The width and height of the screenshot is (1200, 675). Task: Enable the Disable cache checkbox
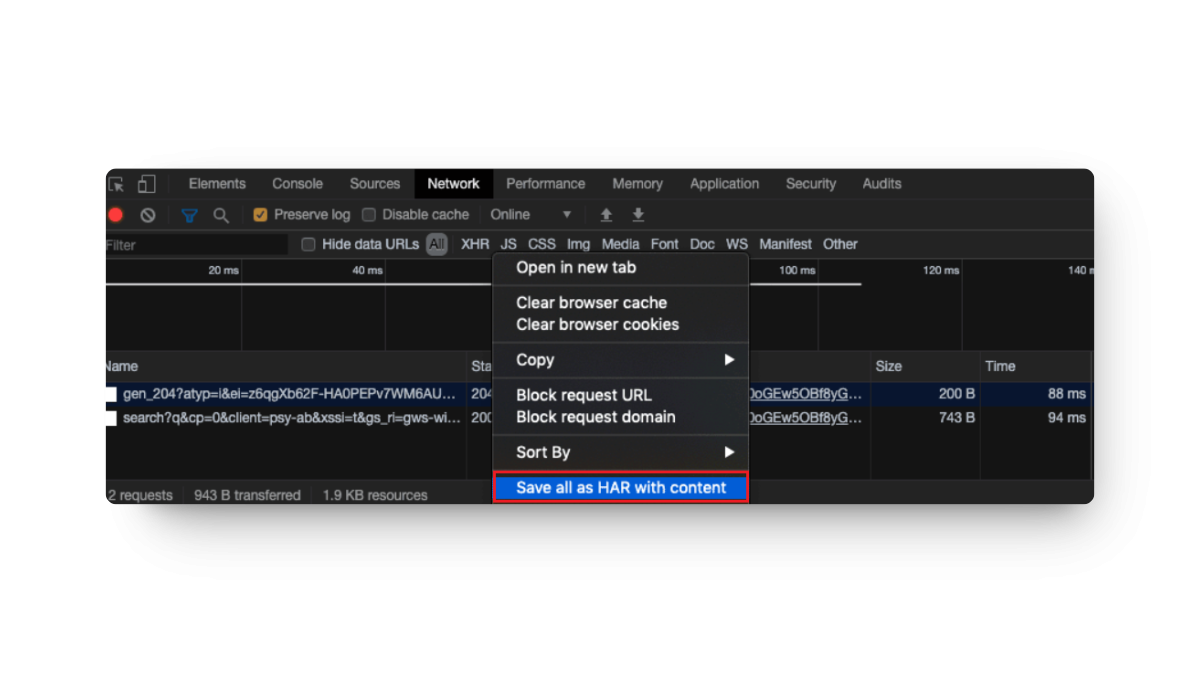[x=368, y=214]
